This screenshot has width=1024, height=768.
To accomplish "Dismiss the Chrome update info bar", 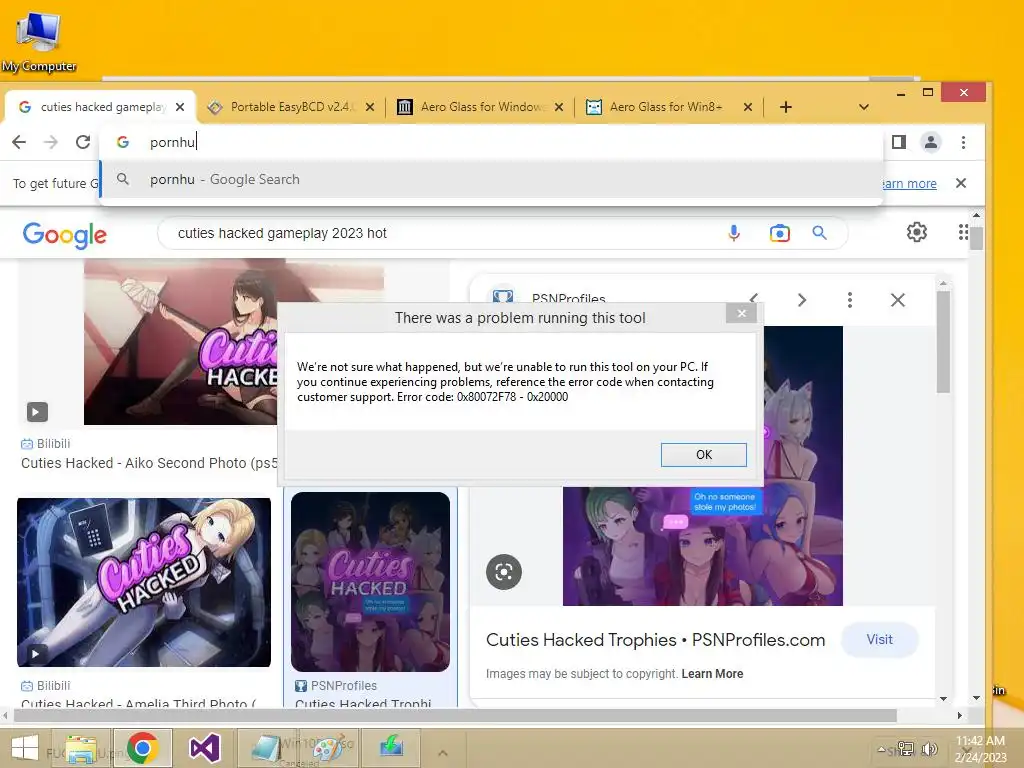I will (x=961, y=184).
